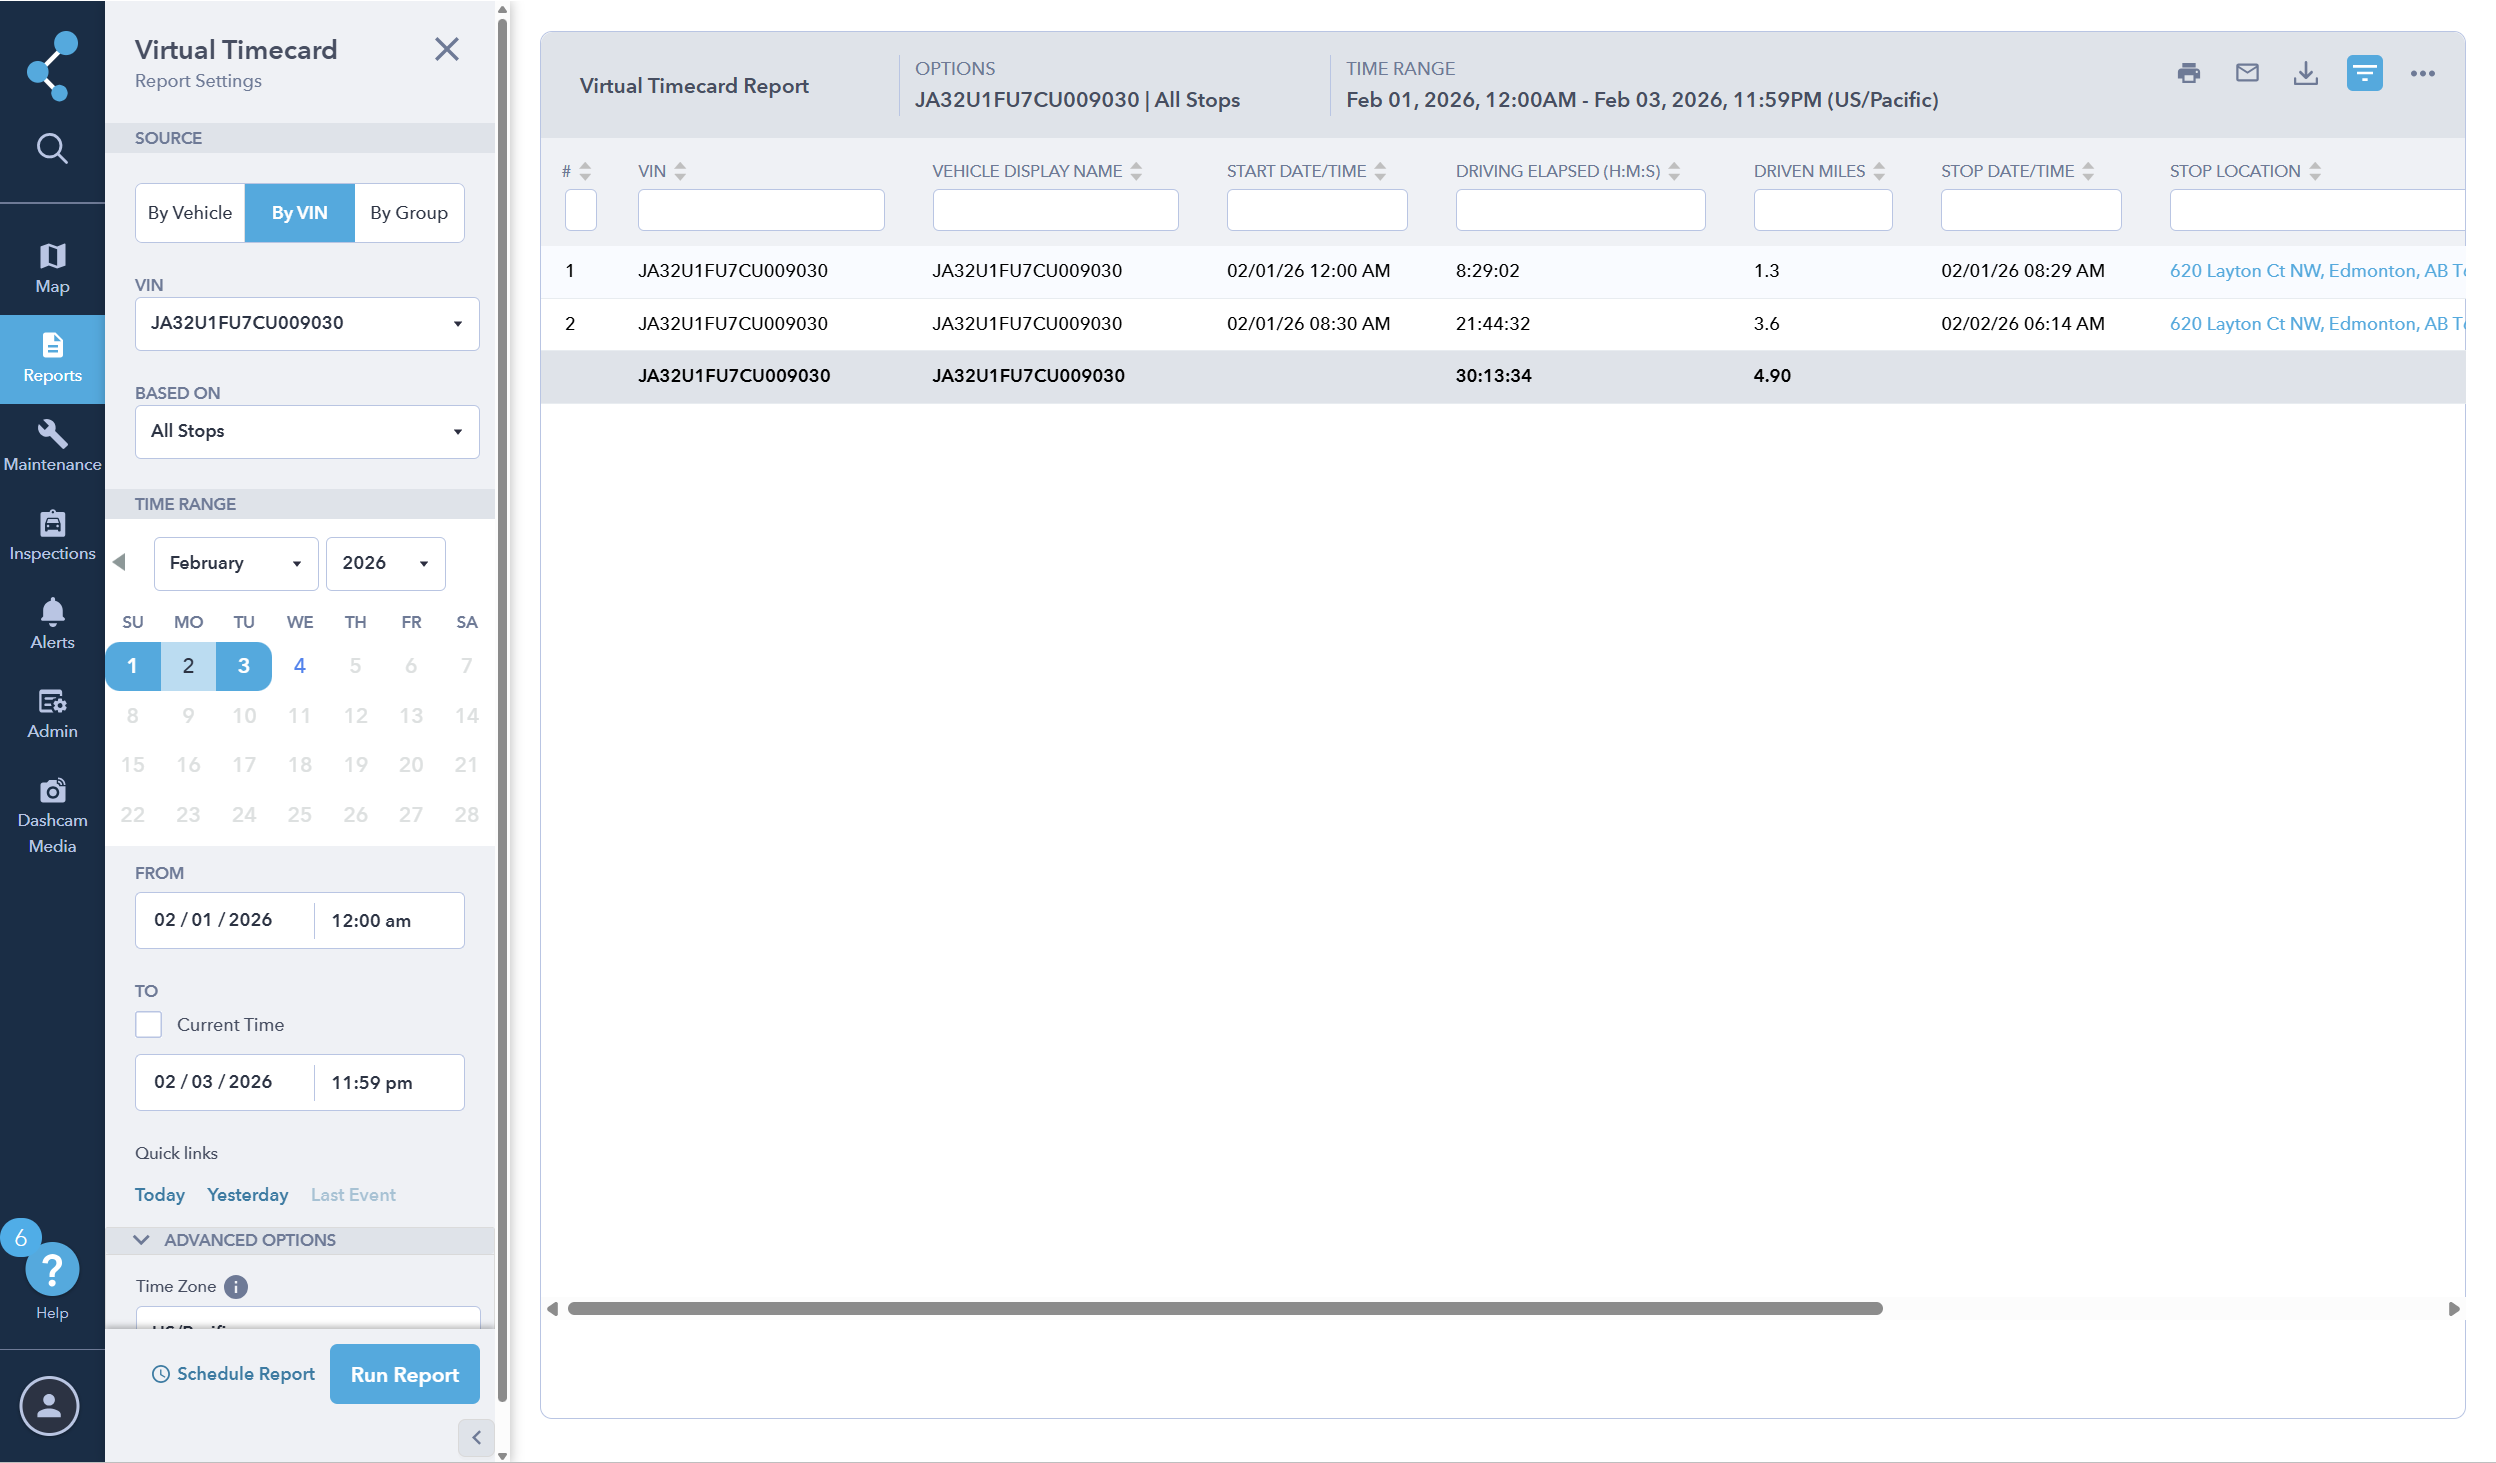Click the report horizontal scrollbar
Screen dimensions: 2496x1463
(1225, 1309)
